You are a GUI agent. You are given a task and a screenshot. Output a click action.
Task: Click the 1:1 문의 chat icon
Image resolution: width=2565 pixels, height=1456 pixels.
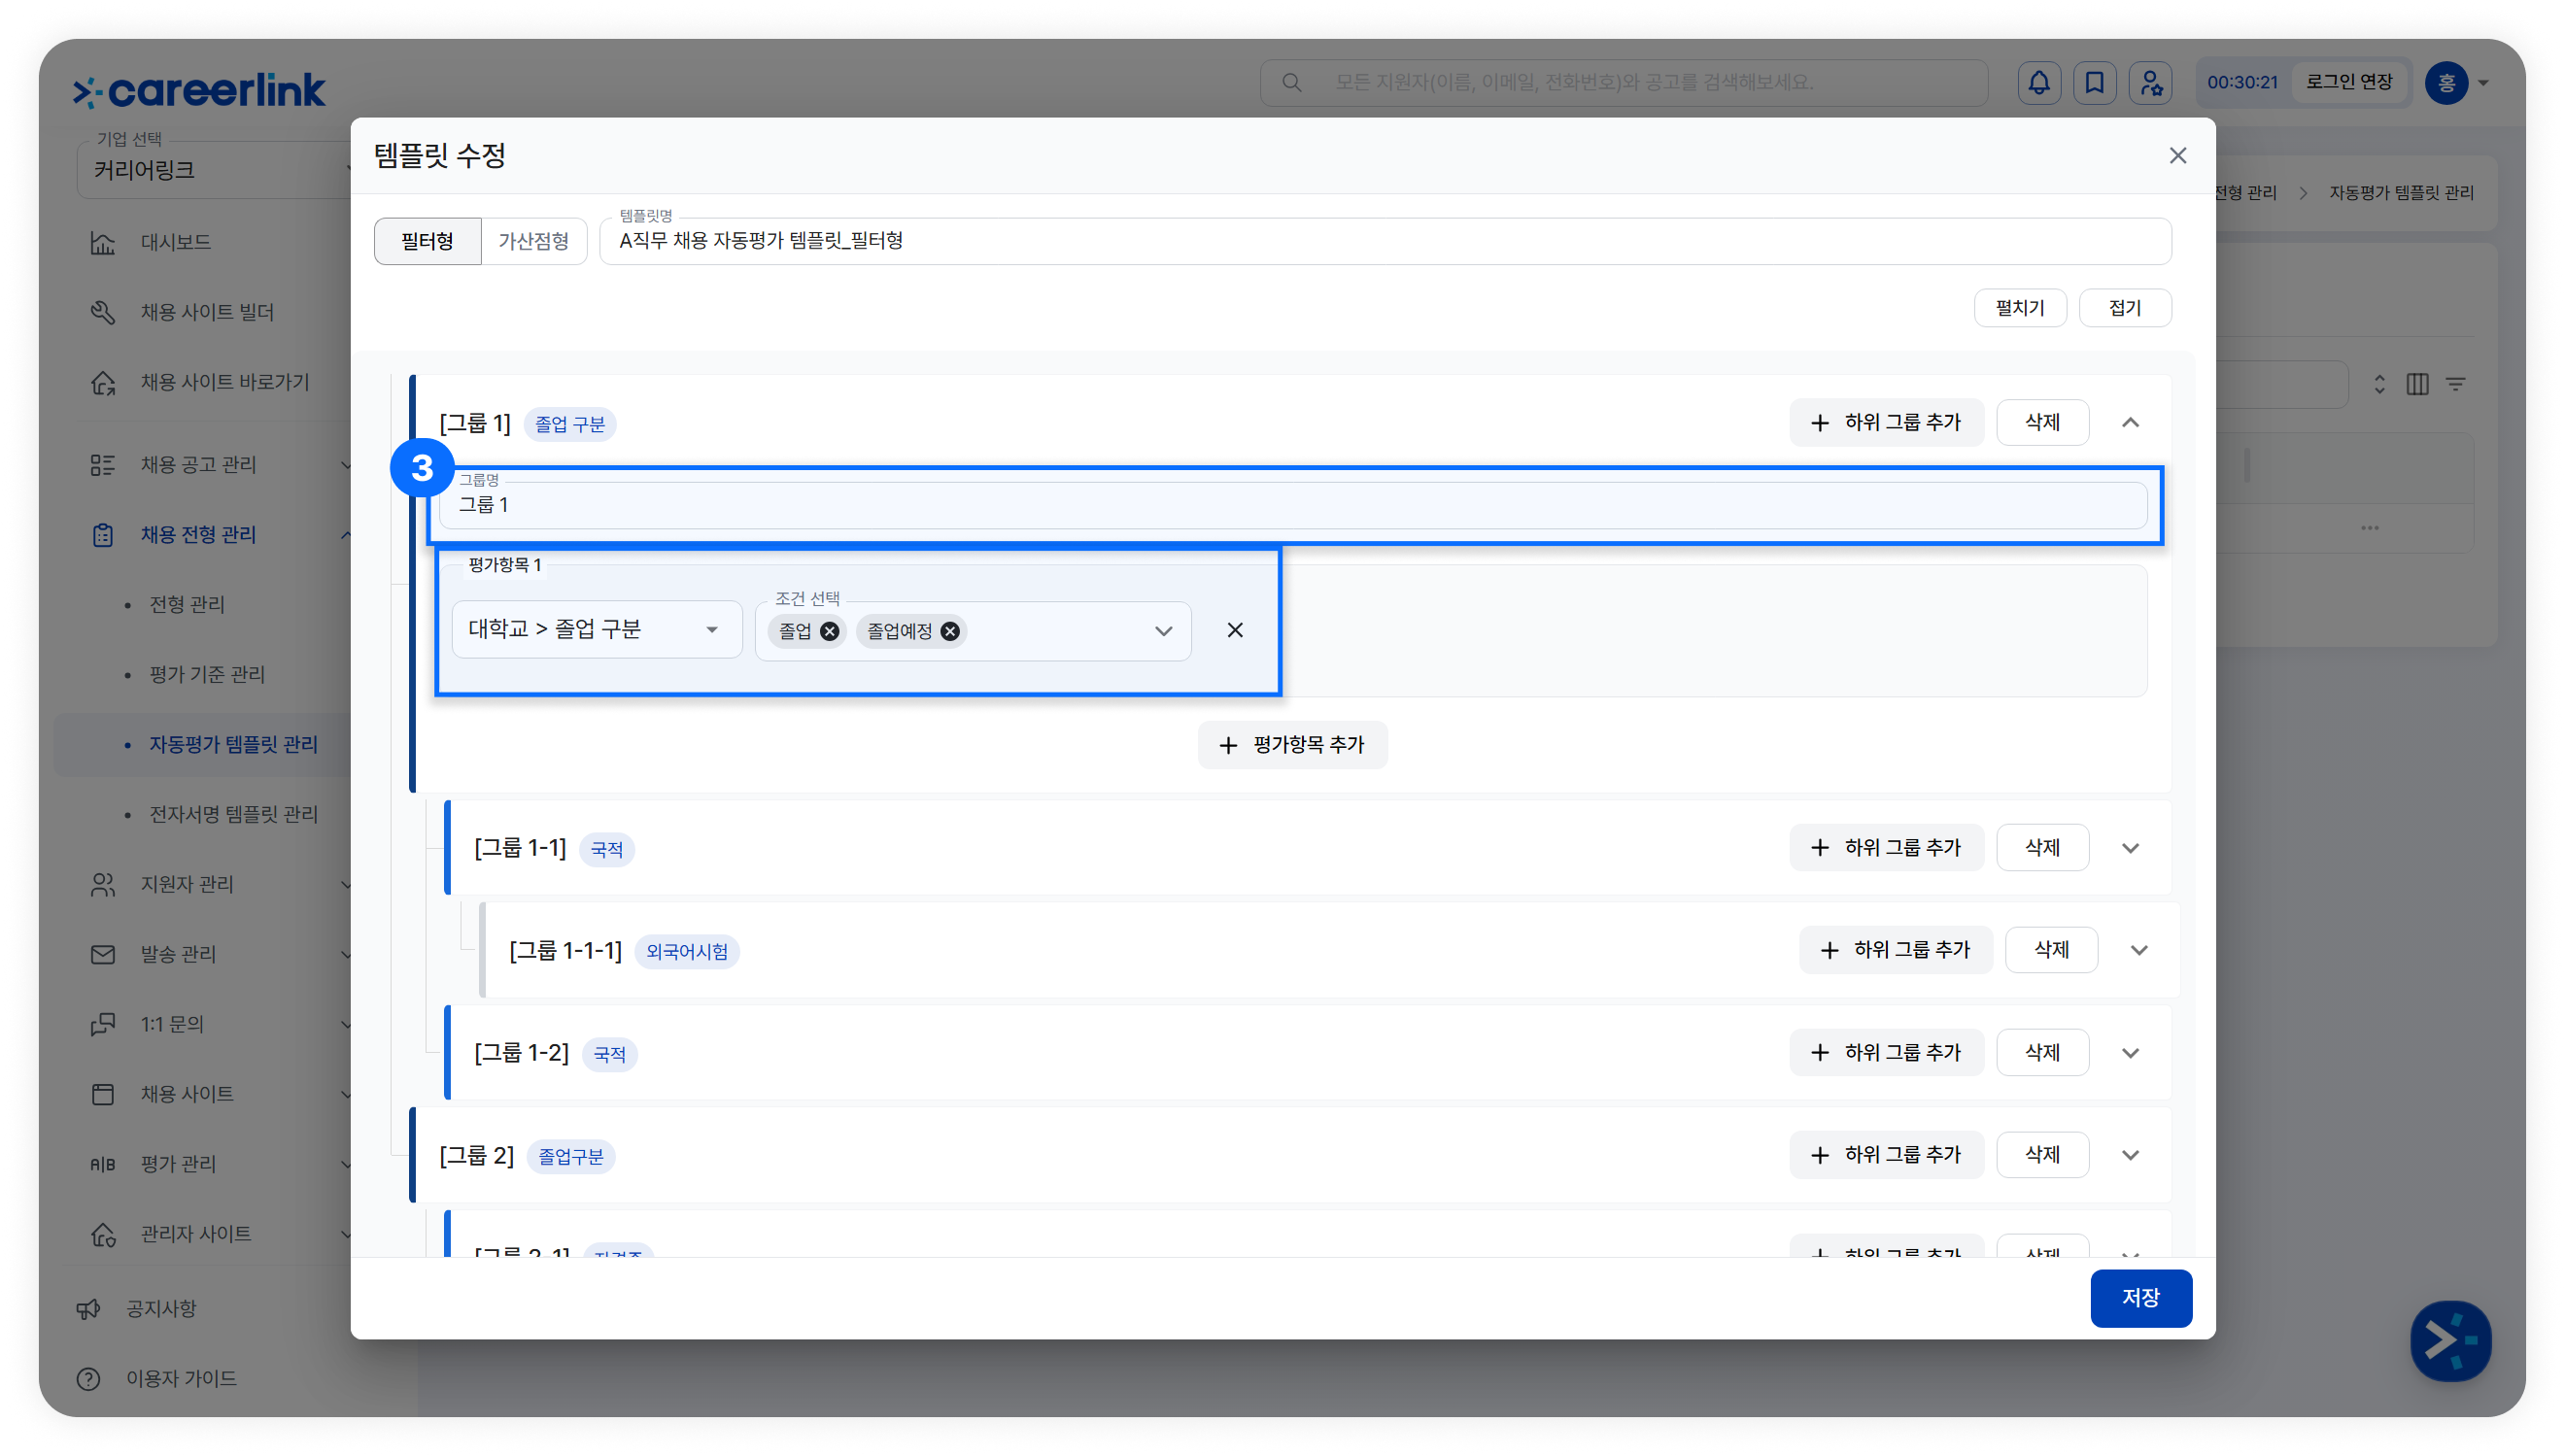tap(103, 1025)
